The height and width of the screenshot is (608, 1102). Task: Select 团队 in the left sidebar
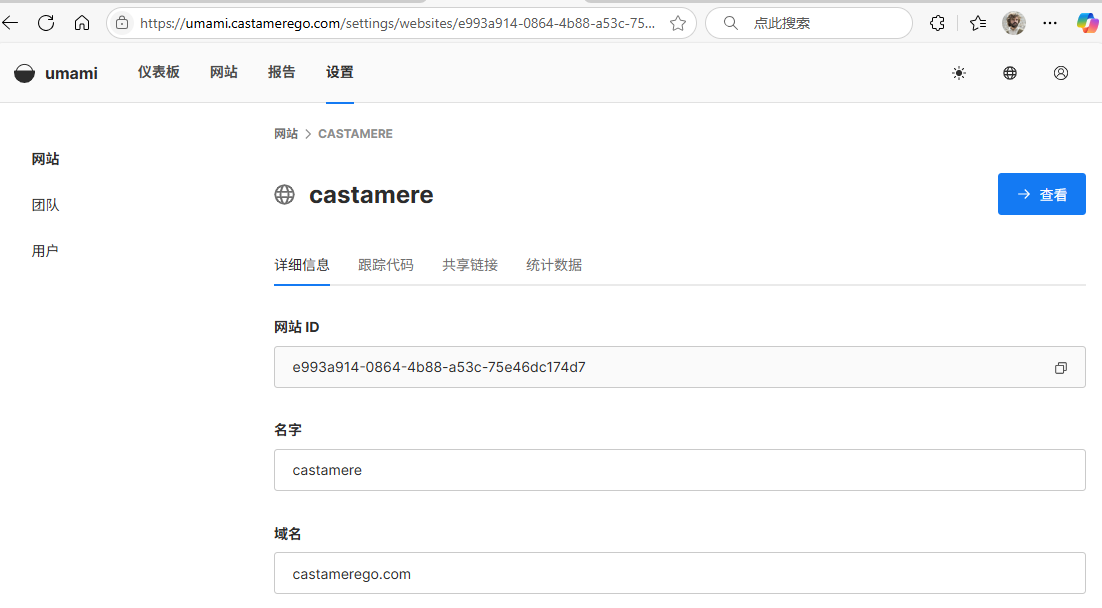coord(46,205)
